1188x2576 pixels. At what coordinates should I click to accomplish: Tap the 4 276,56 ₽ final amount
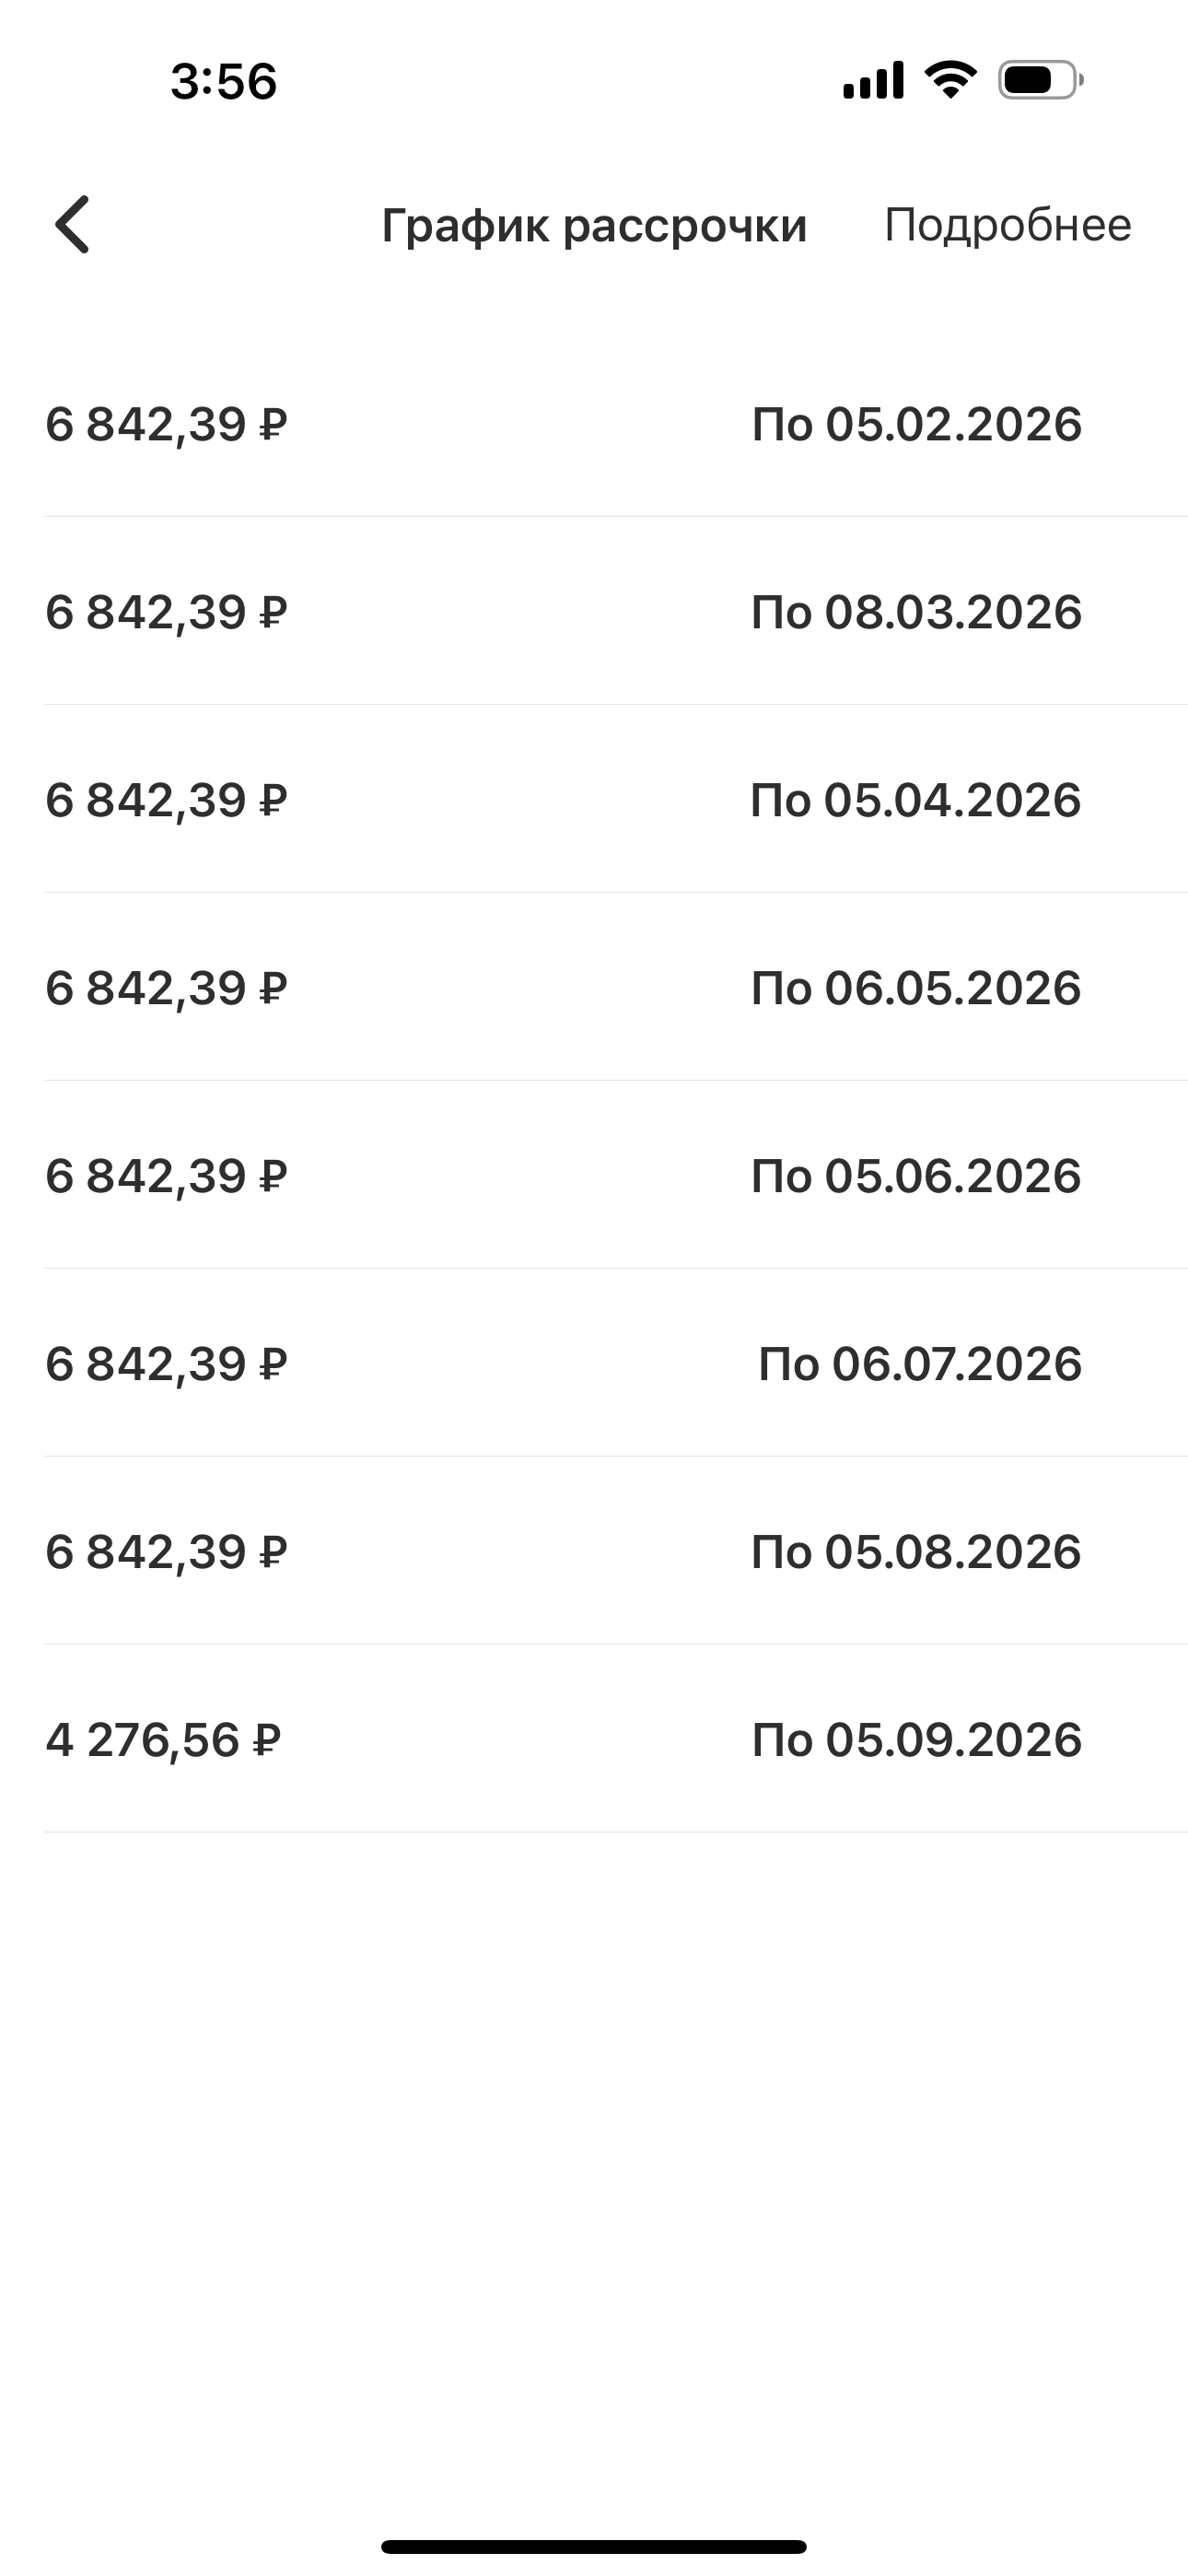pyautogui.click(x=163, y=1740)
